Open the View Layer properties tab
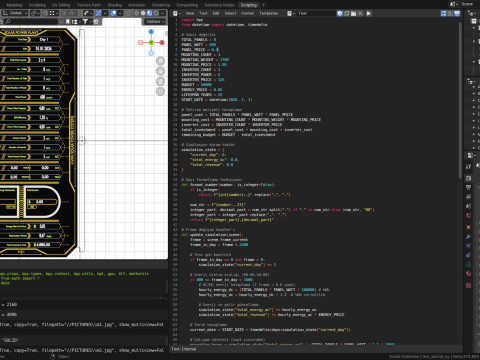 (x=468, y=197)
